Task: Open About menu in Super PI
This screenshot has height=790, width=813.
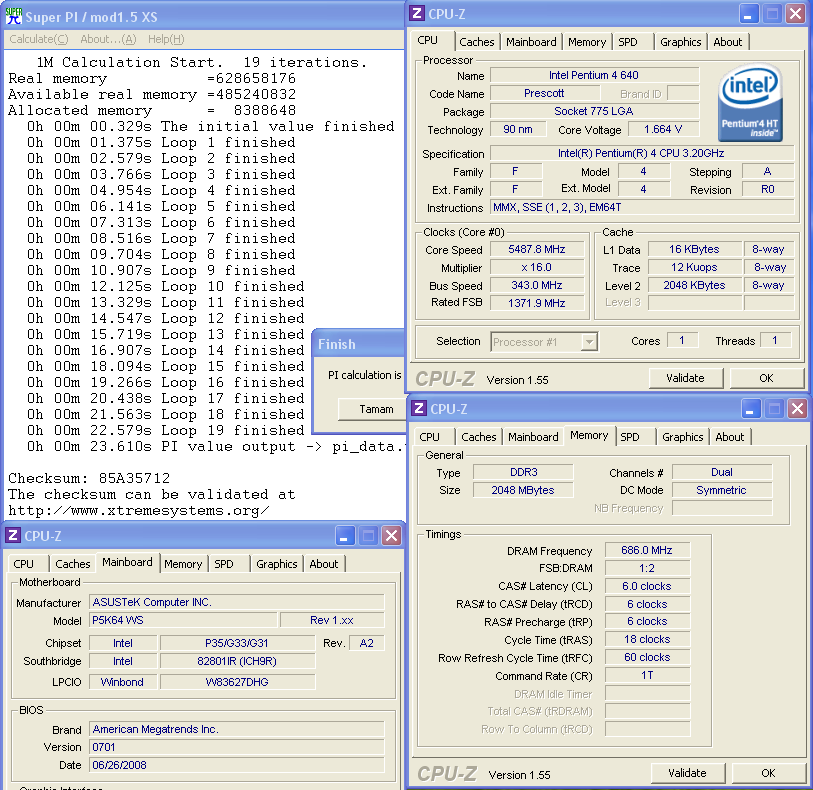Action: pyautogui.click(x=108, y=39)
